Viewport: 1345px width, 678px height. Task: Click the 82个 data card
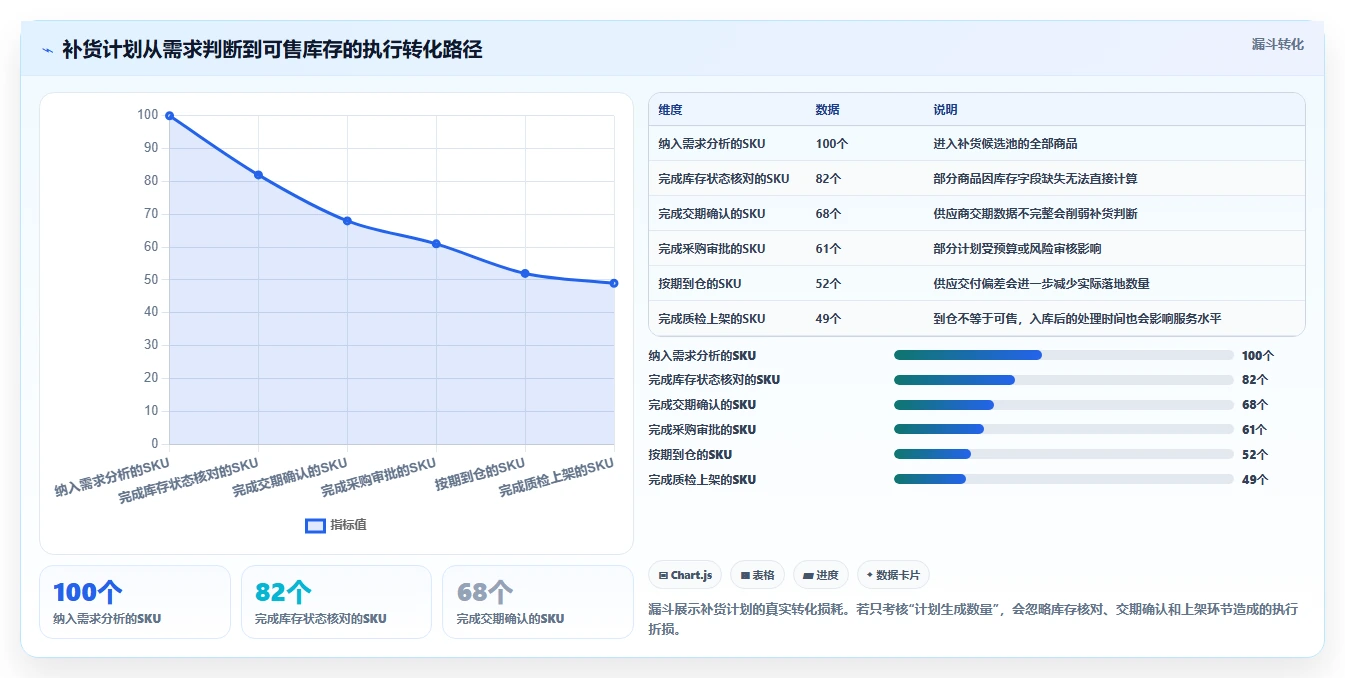(336, 602)
